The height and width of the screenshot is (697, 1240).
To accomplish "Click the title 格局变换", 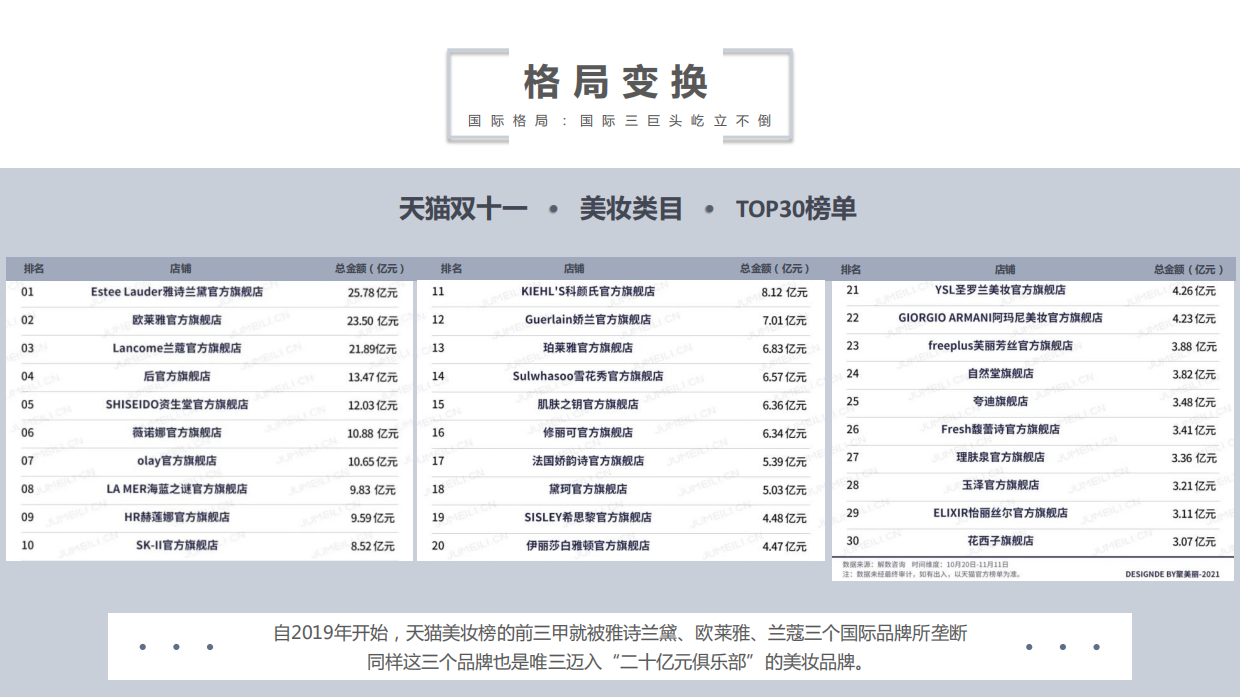I will pyautogui.click(x=615, y=82).
